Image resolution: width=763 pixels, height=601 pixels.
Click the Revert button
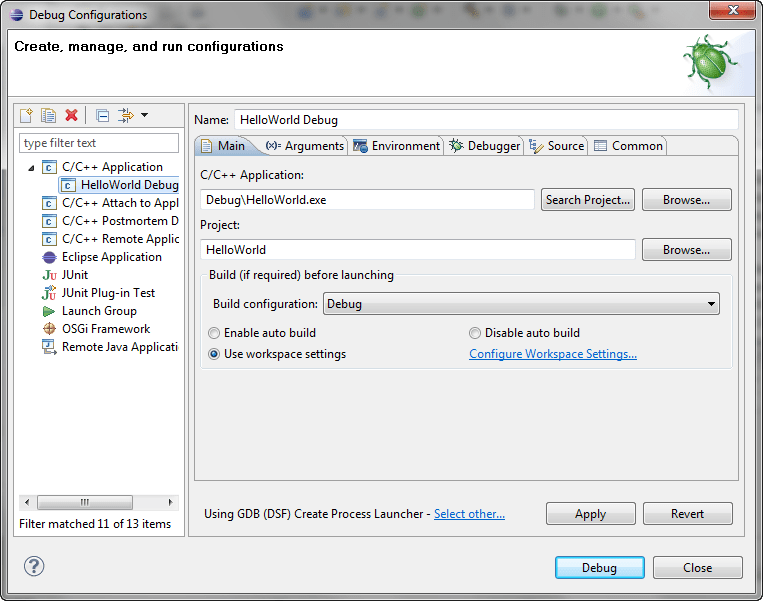tap(688, 514)
